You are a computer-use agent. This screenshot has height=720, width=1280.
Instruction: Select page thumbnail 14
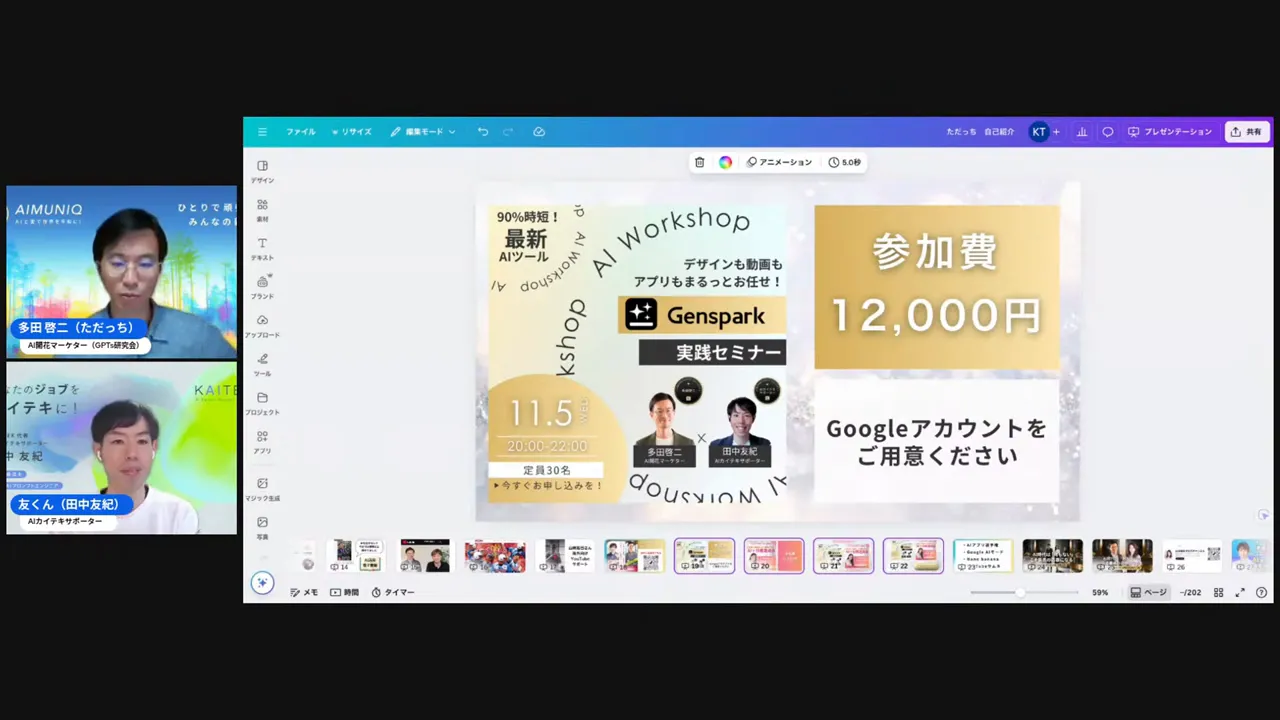355,556
